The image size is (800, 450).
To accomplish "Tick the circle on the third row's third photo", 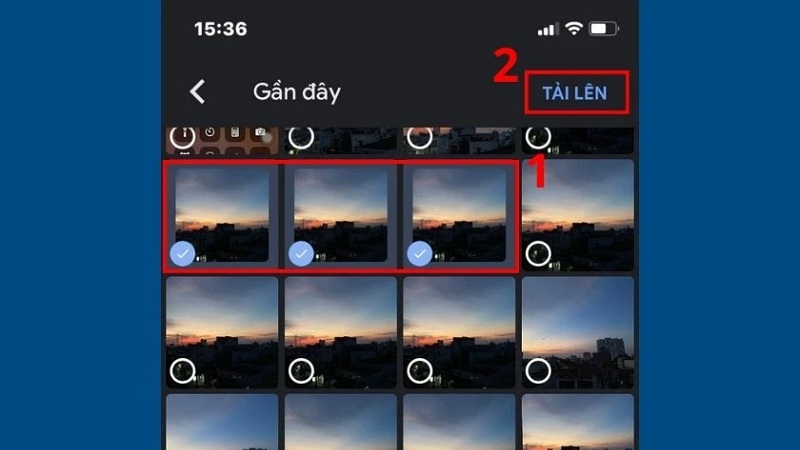I will coord(419,371).
